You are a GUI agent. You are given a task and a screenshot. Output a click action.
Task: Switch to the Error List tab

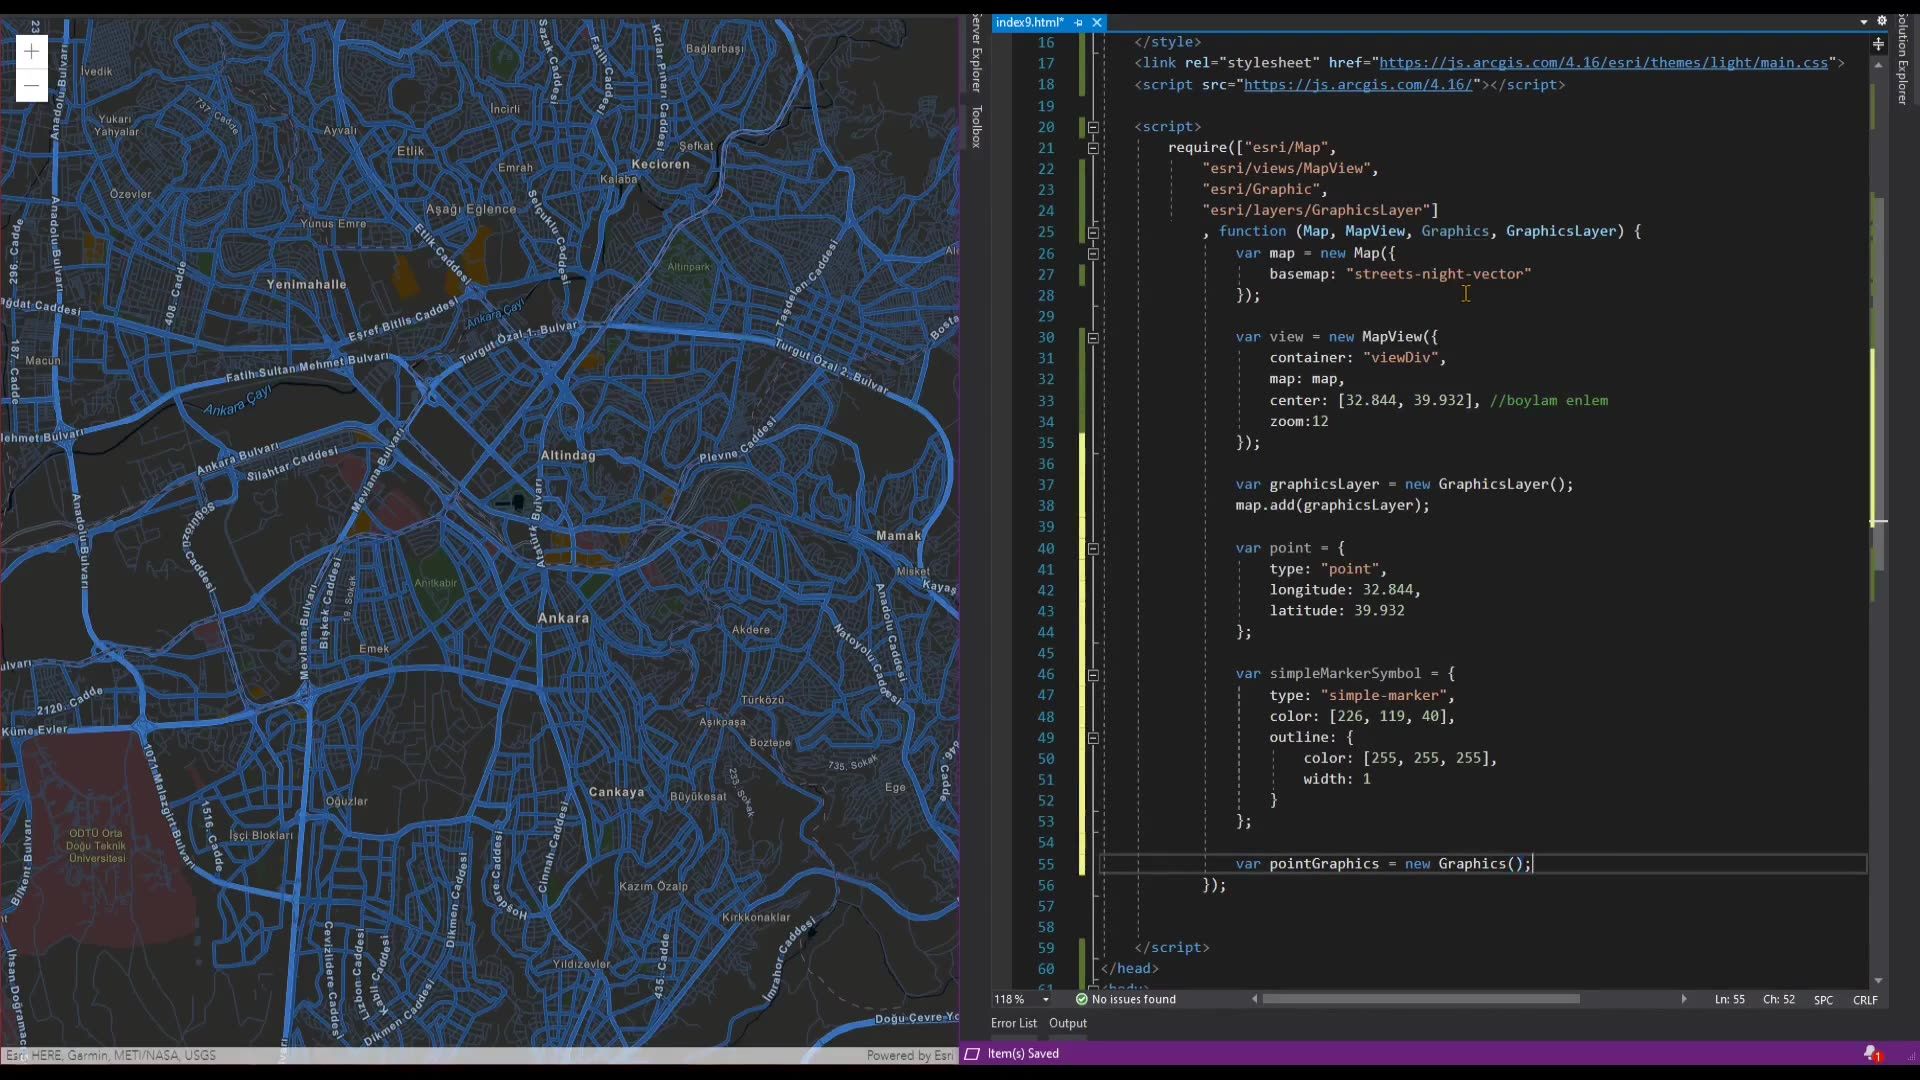coord(1013,1023)
